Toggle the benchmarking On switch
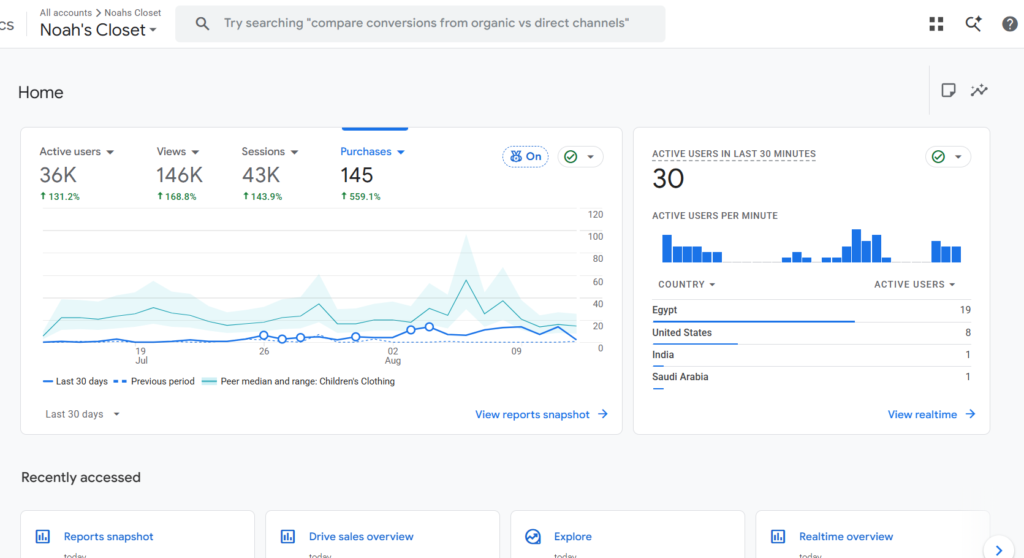The width and height of the screenshot is (1024, 558). click(525, 157)
